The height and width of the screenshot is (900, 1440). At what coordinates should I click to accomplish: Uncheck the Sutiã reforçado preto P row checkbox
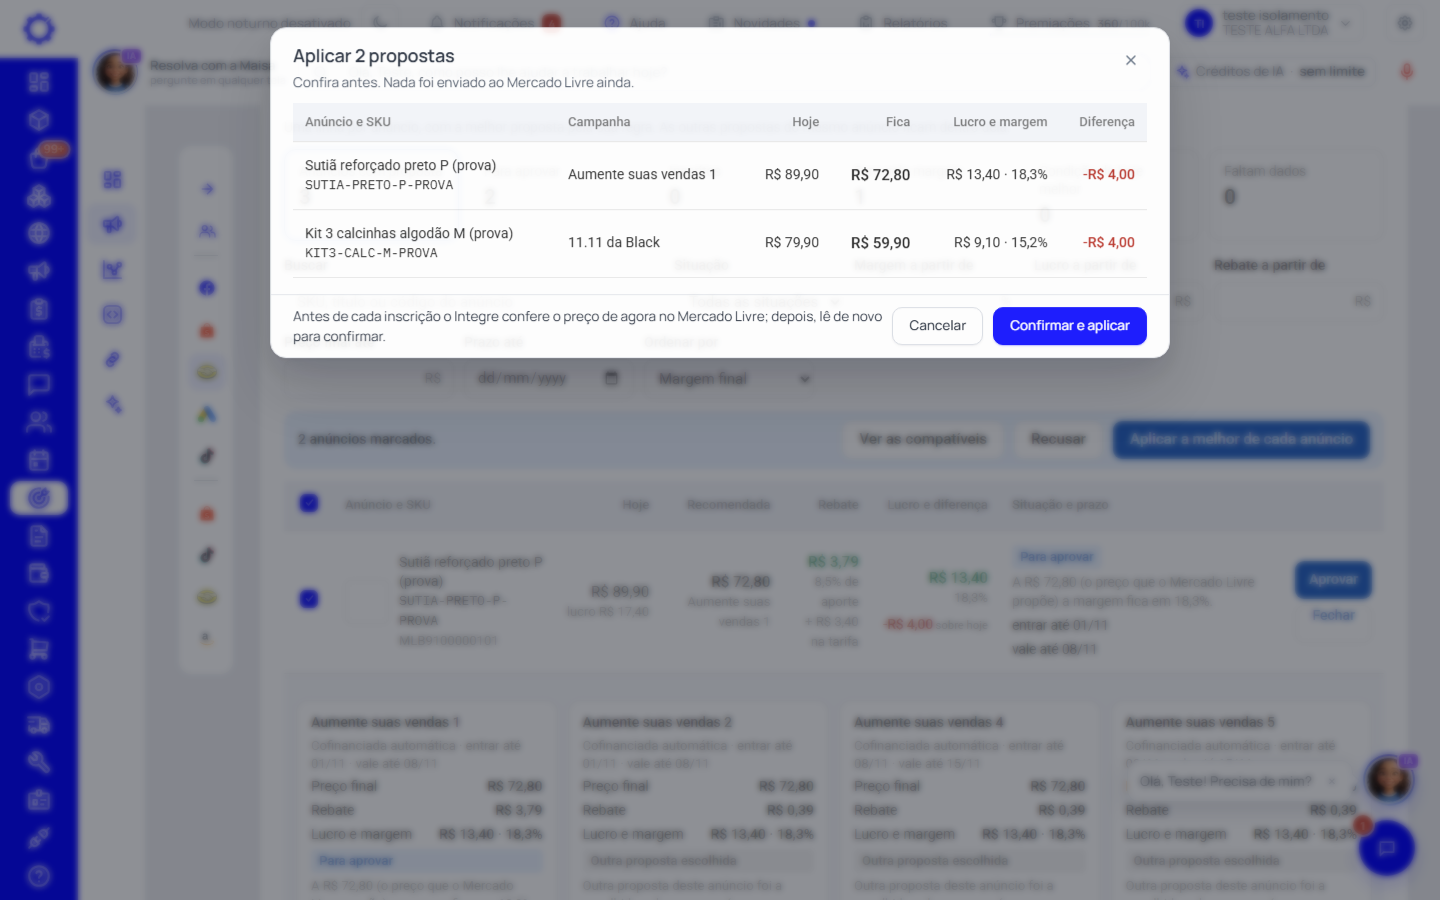(309, 598)
